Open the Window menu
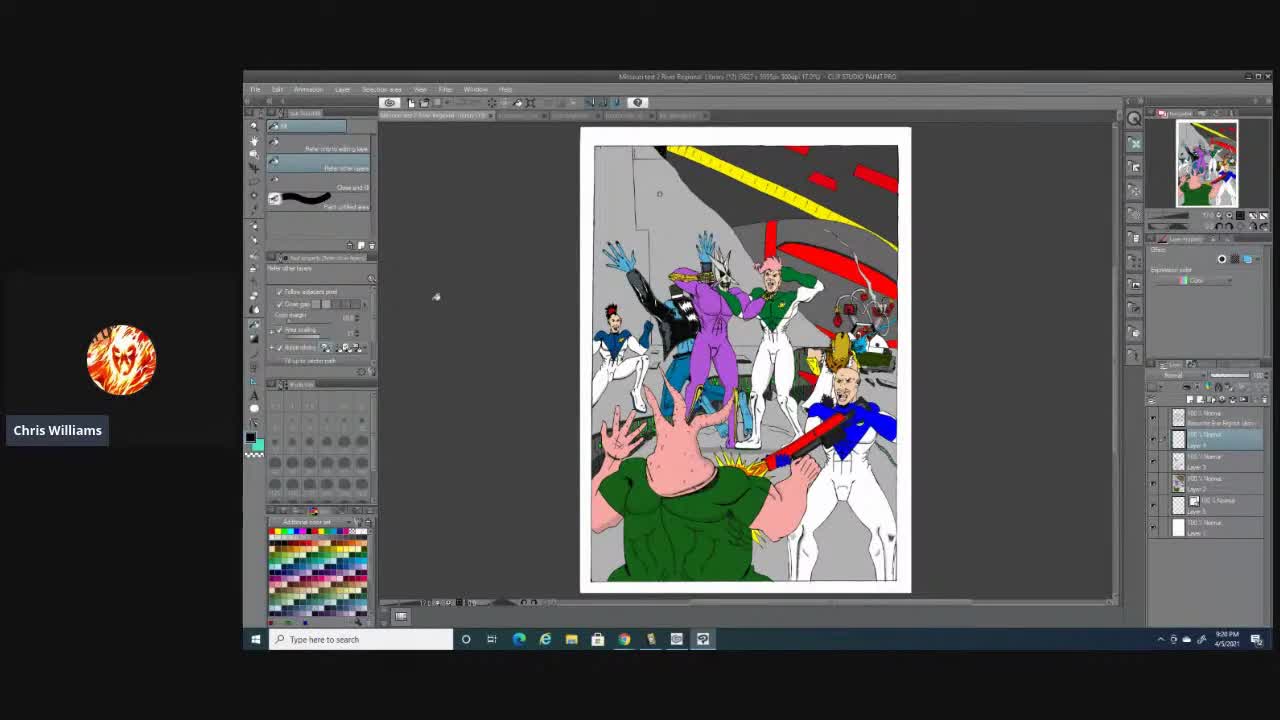This screenshot has height=720, width=1280. click(x=476, y=89)
